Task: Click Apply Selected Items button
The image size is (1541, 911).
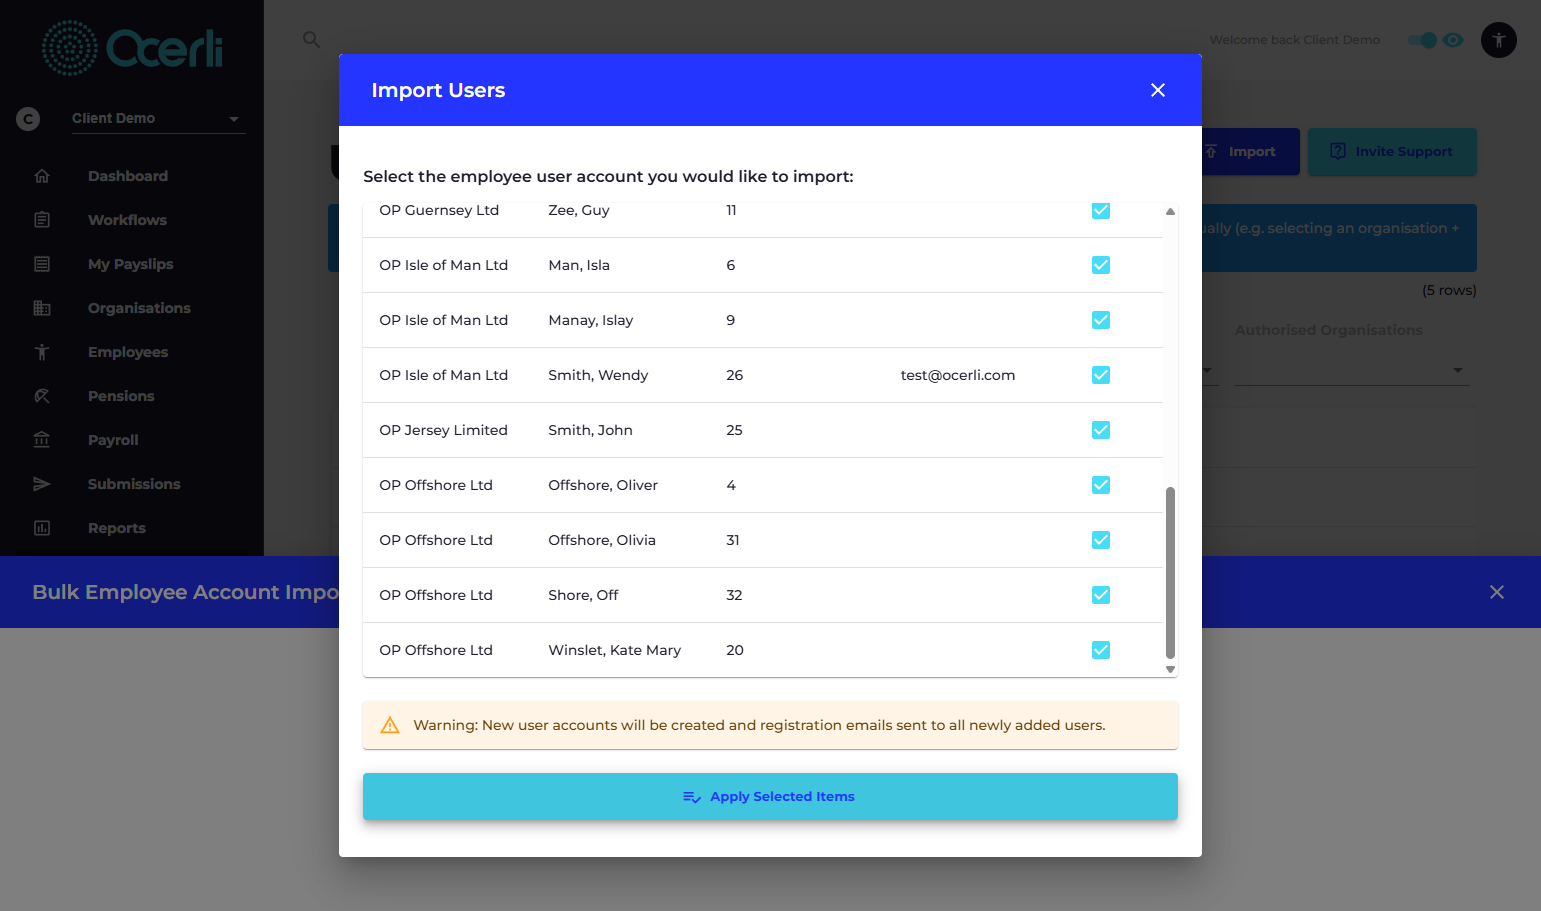Action: coord(770,797)
